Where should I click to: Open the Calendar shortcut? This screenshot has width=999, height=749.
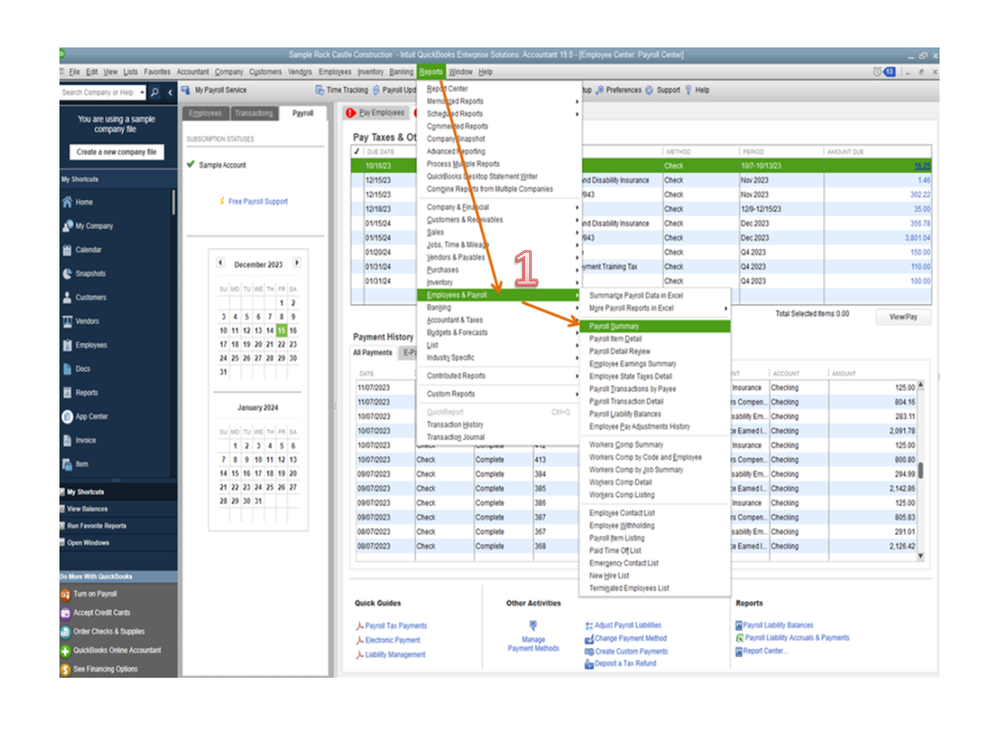[82, 250]
